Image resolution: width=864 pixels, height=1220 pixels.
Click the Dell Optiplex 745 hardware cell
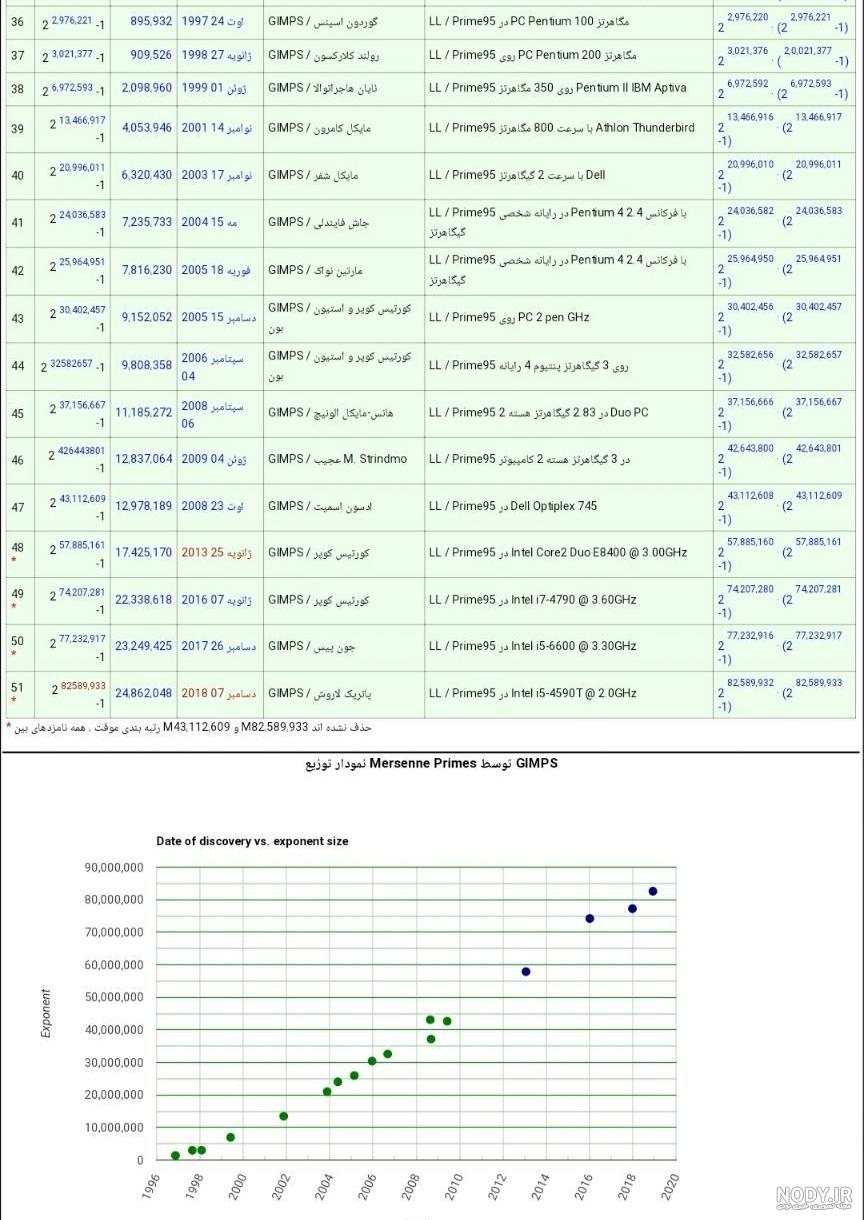568,506
